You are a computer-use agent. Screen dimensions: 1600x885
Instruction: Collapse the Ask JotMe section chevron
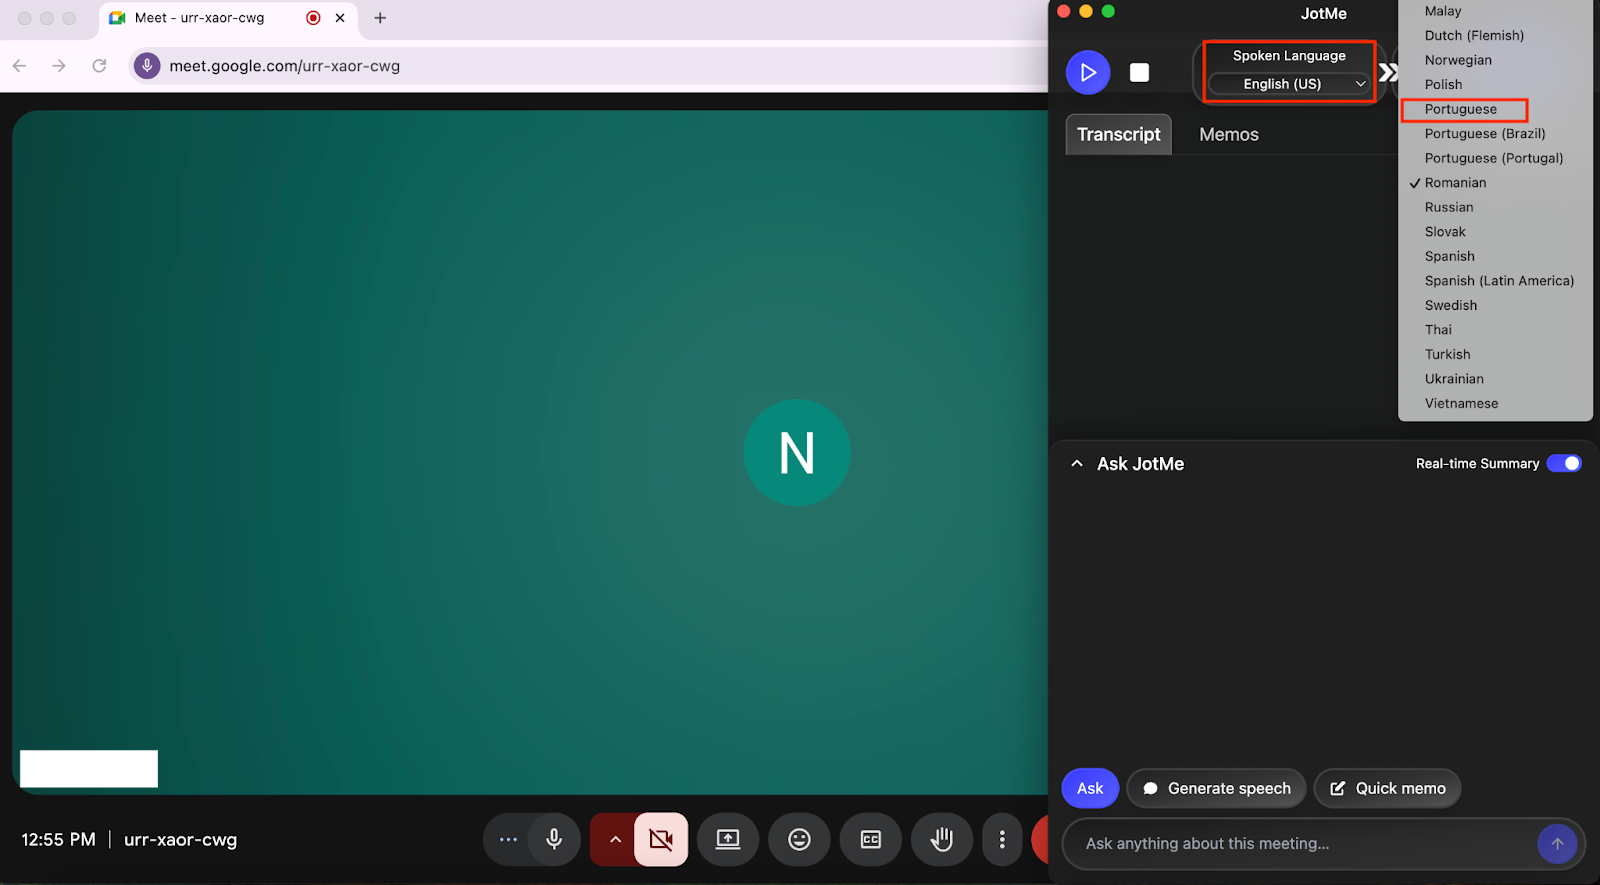1077,464
